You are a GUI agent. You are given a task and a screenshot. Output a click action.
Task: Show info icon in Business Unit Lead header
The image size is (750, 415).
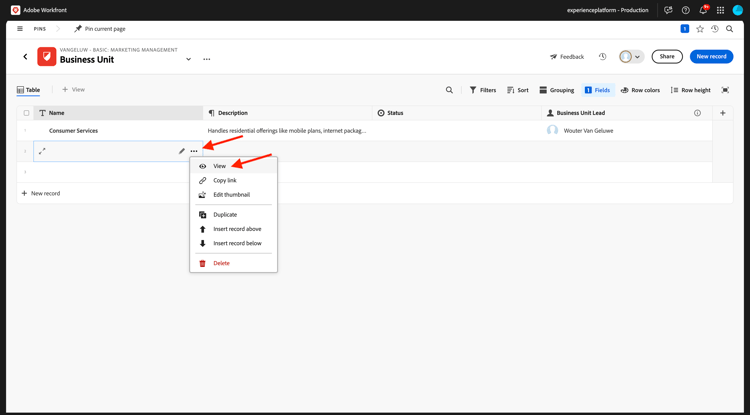(697, 113)
